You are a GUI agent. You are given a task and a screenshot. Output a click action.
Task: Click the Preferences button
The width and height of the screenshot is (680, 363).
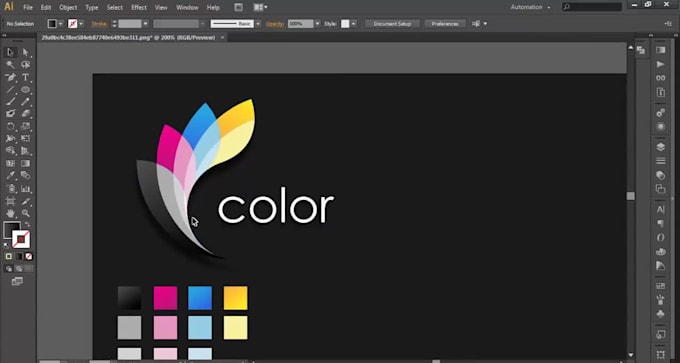tap(445, 24)
